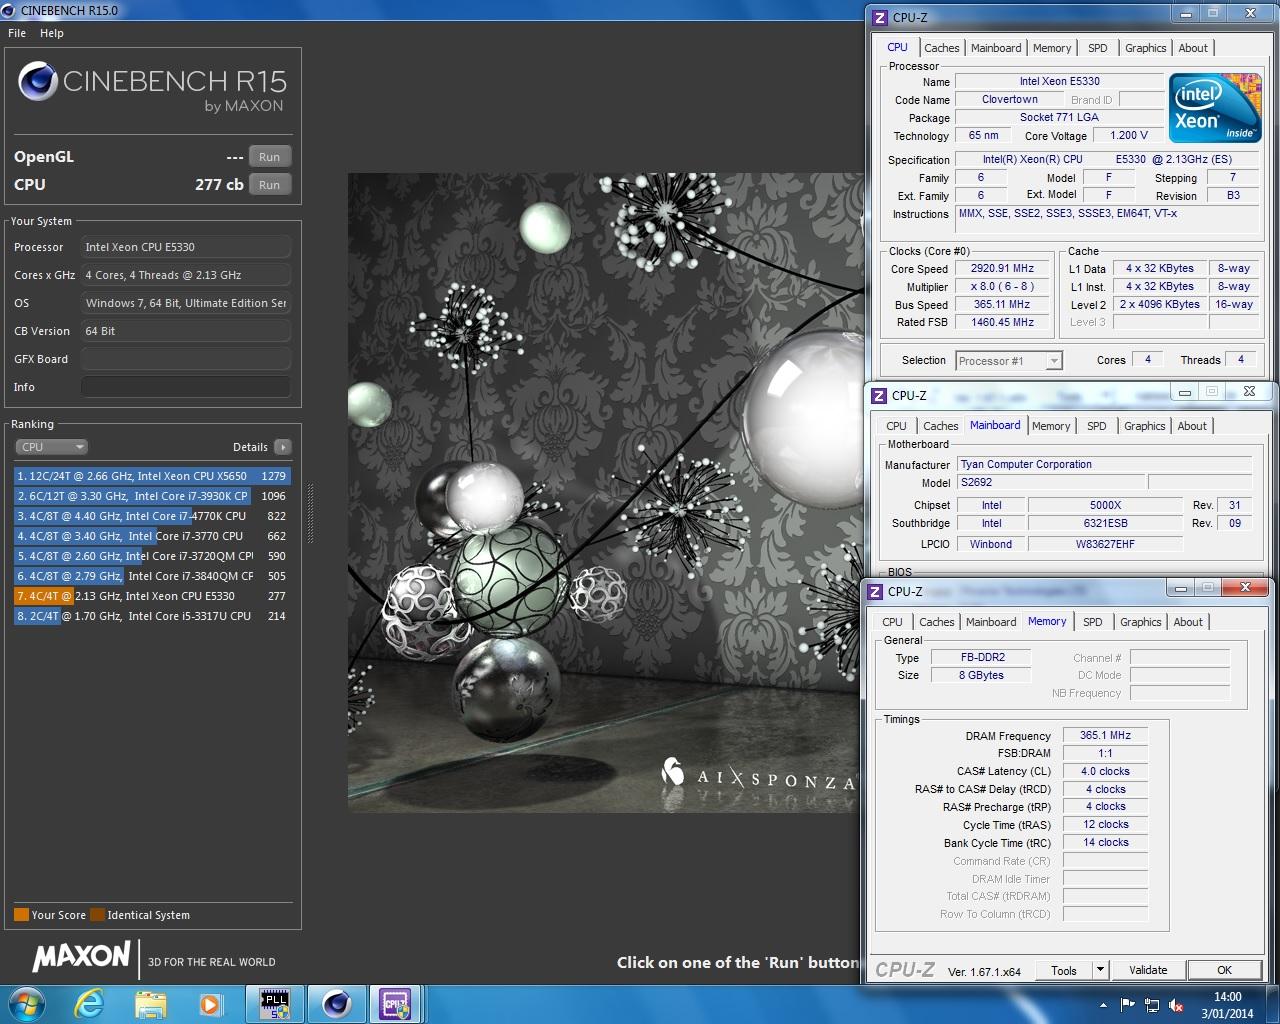Select the ranking row Intel Core i5-3317U CPU
1280x1024 pixels.
point(152,616)
